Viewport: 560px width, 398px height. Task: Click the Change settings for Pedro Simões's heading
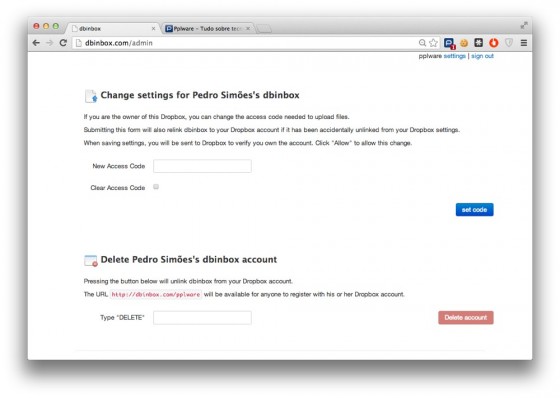[200, 95]
